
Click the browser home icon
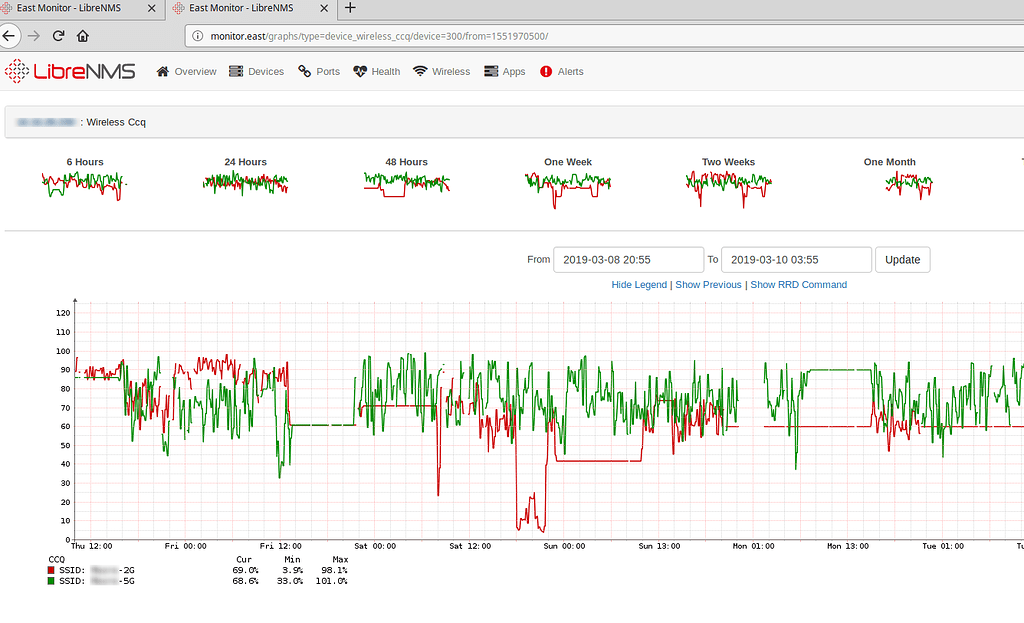pos(82,35)
